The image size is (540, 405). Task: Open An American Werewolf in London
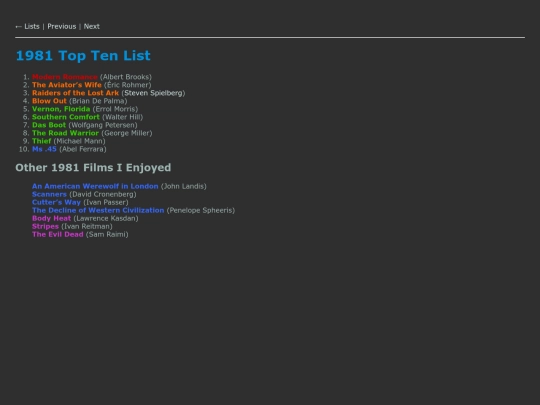click(x=95, y=186)
